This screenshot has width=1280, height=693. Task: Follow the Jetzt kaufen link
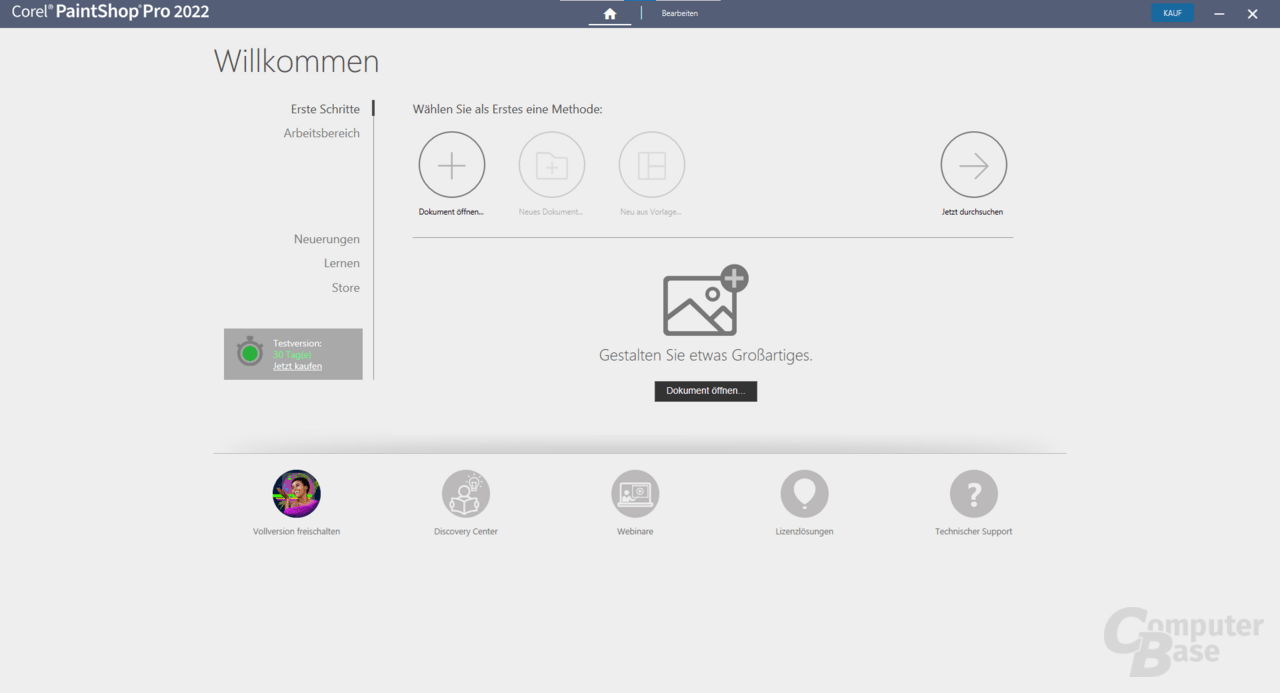point(296,365)
